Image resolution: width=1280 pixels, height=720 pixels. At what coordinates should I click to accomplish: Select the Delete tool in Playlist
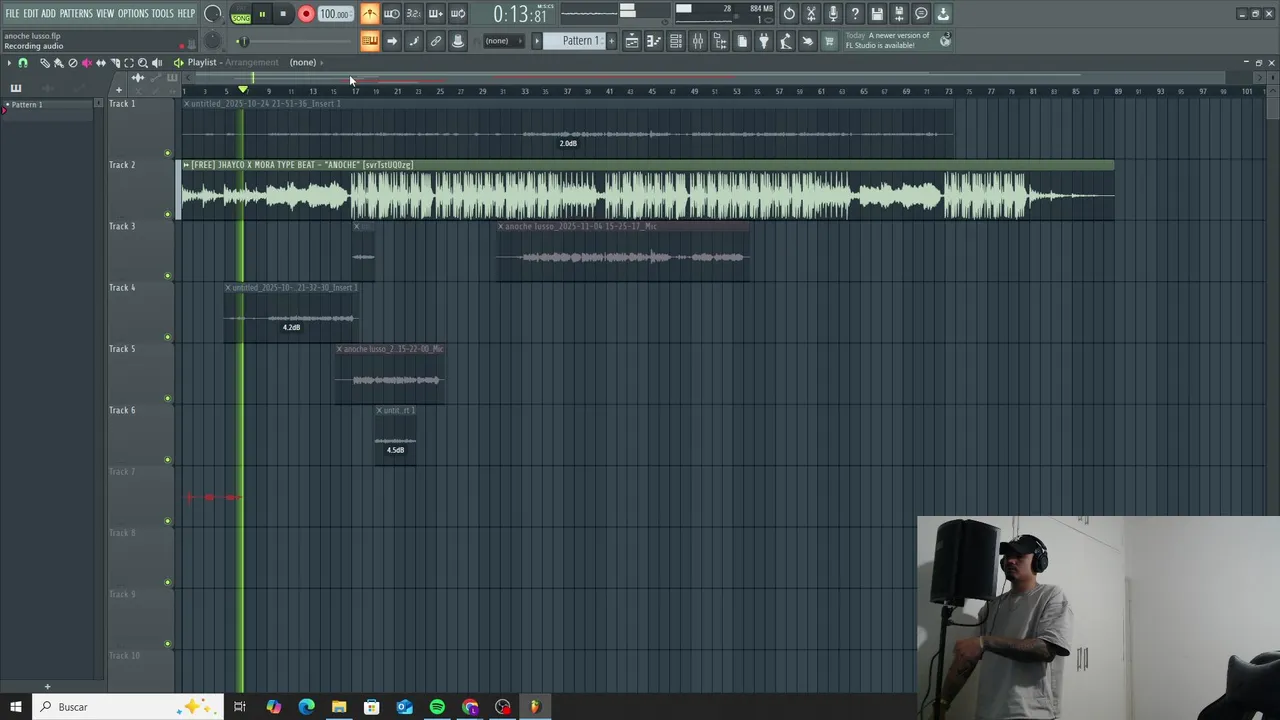coord(73,63)
